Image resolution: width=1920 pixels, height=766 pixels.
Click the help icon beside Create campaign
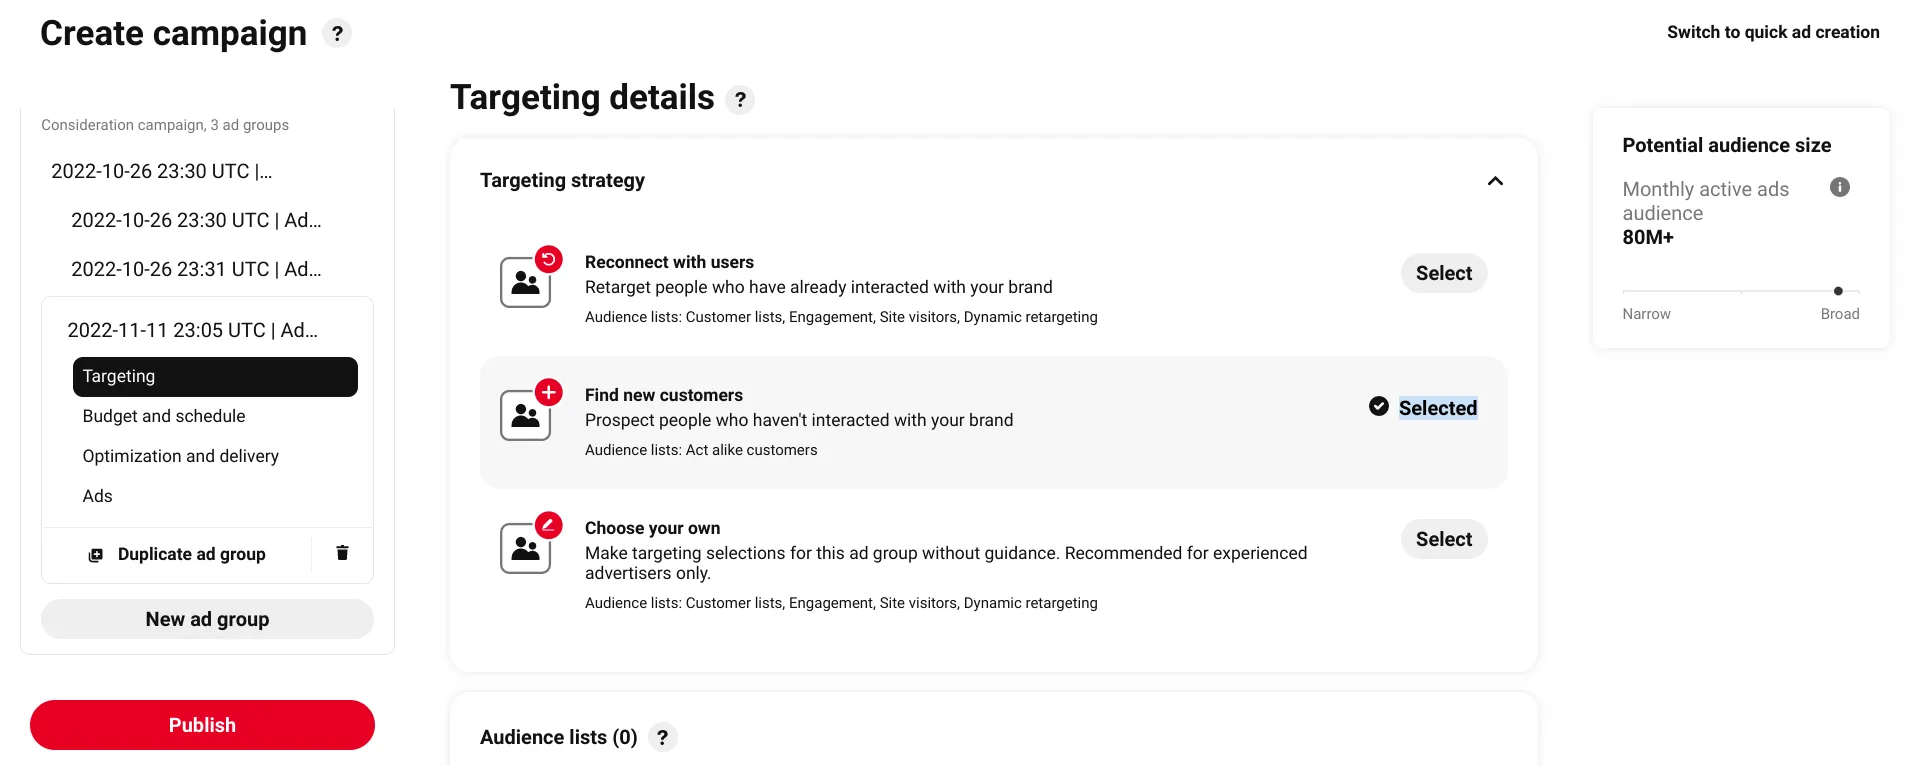click(x=337, y=34)
